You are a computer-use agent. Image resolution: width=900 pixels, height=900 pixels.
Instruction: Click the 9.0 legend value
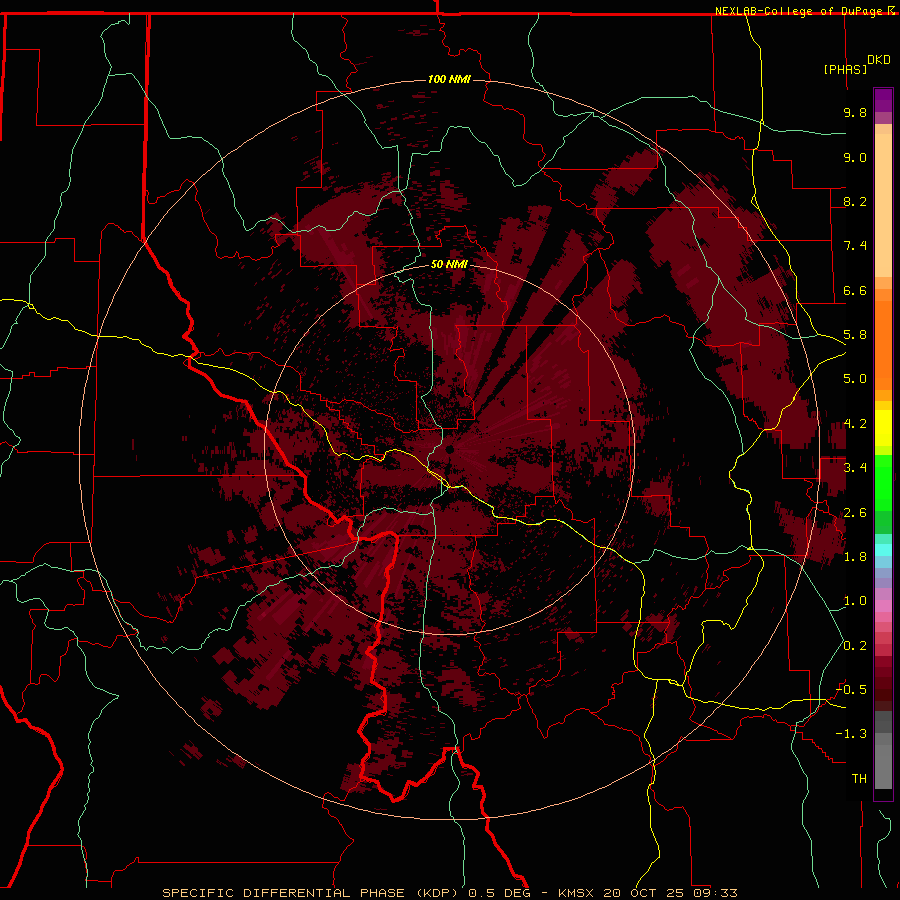855,157
